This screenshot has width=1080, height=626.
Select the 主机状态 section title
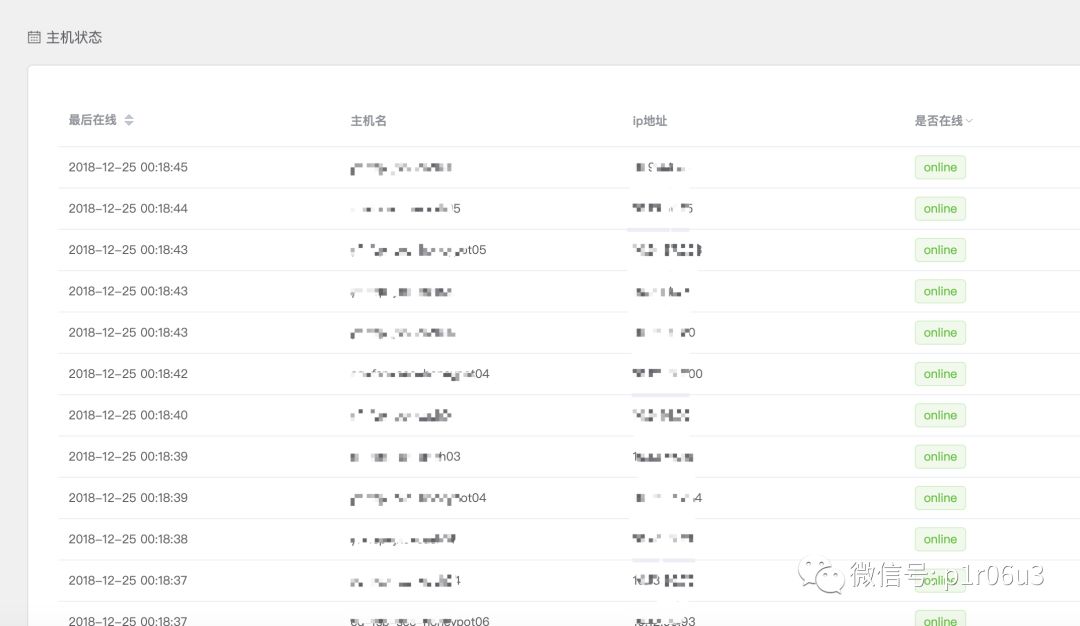pos(74,38)
